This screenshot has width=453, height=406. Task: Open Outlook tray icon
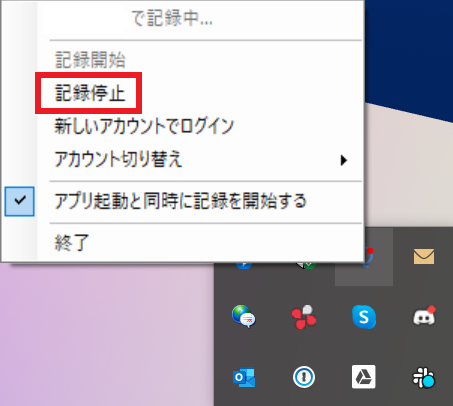tap(244, 377)
